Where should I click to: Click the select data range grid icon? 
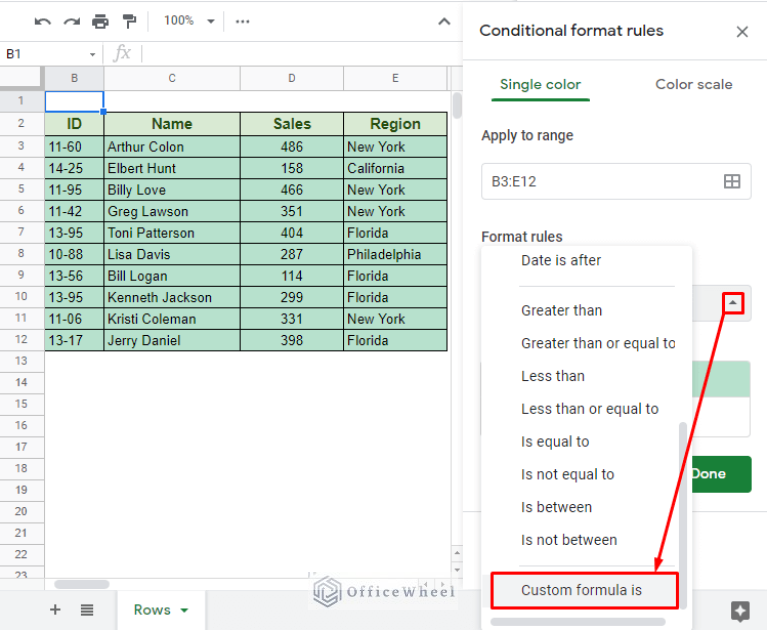[x=732, y=181]
